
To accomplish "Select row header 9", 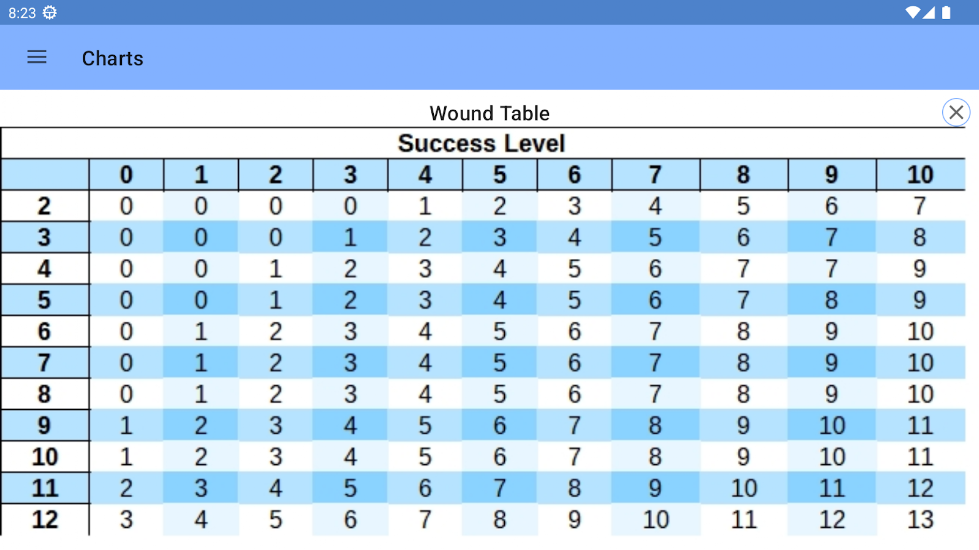I will coord(44,425).
